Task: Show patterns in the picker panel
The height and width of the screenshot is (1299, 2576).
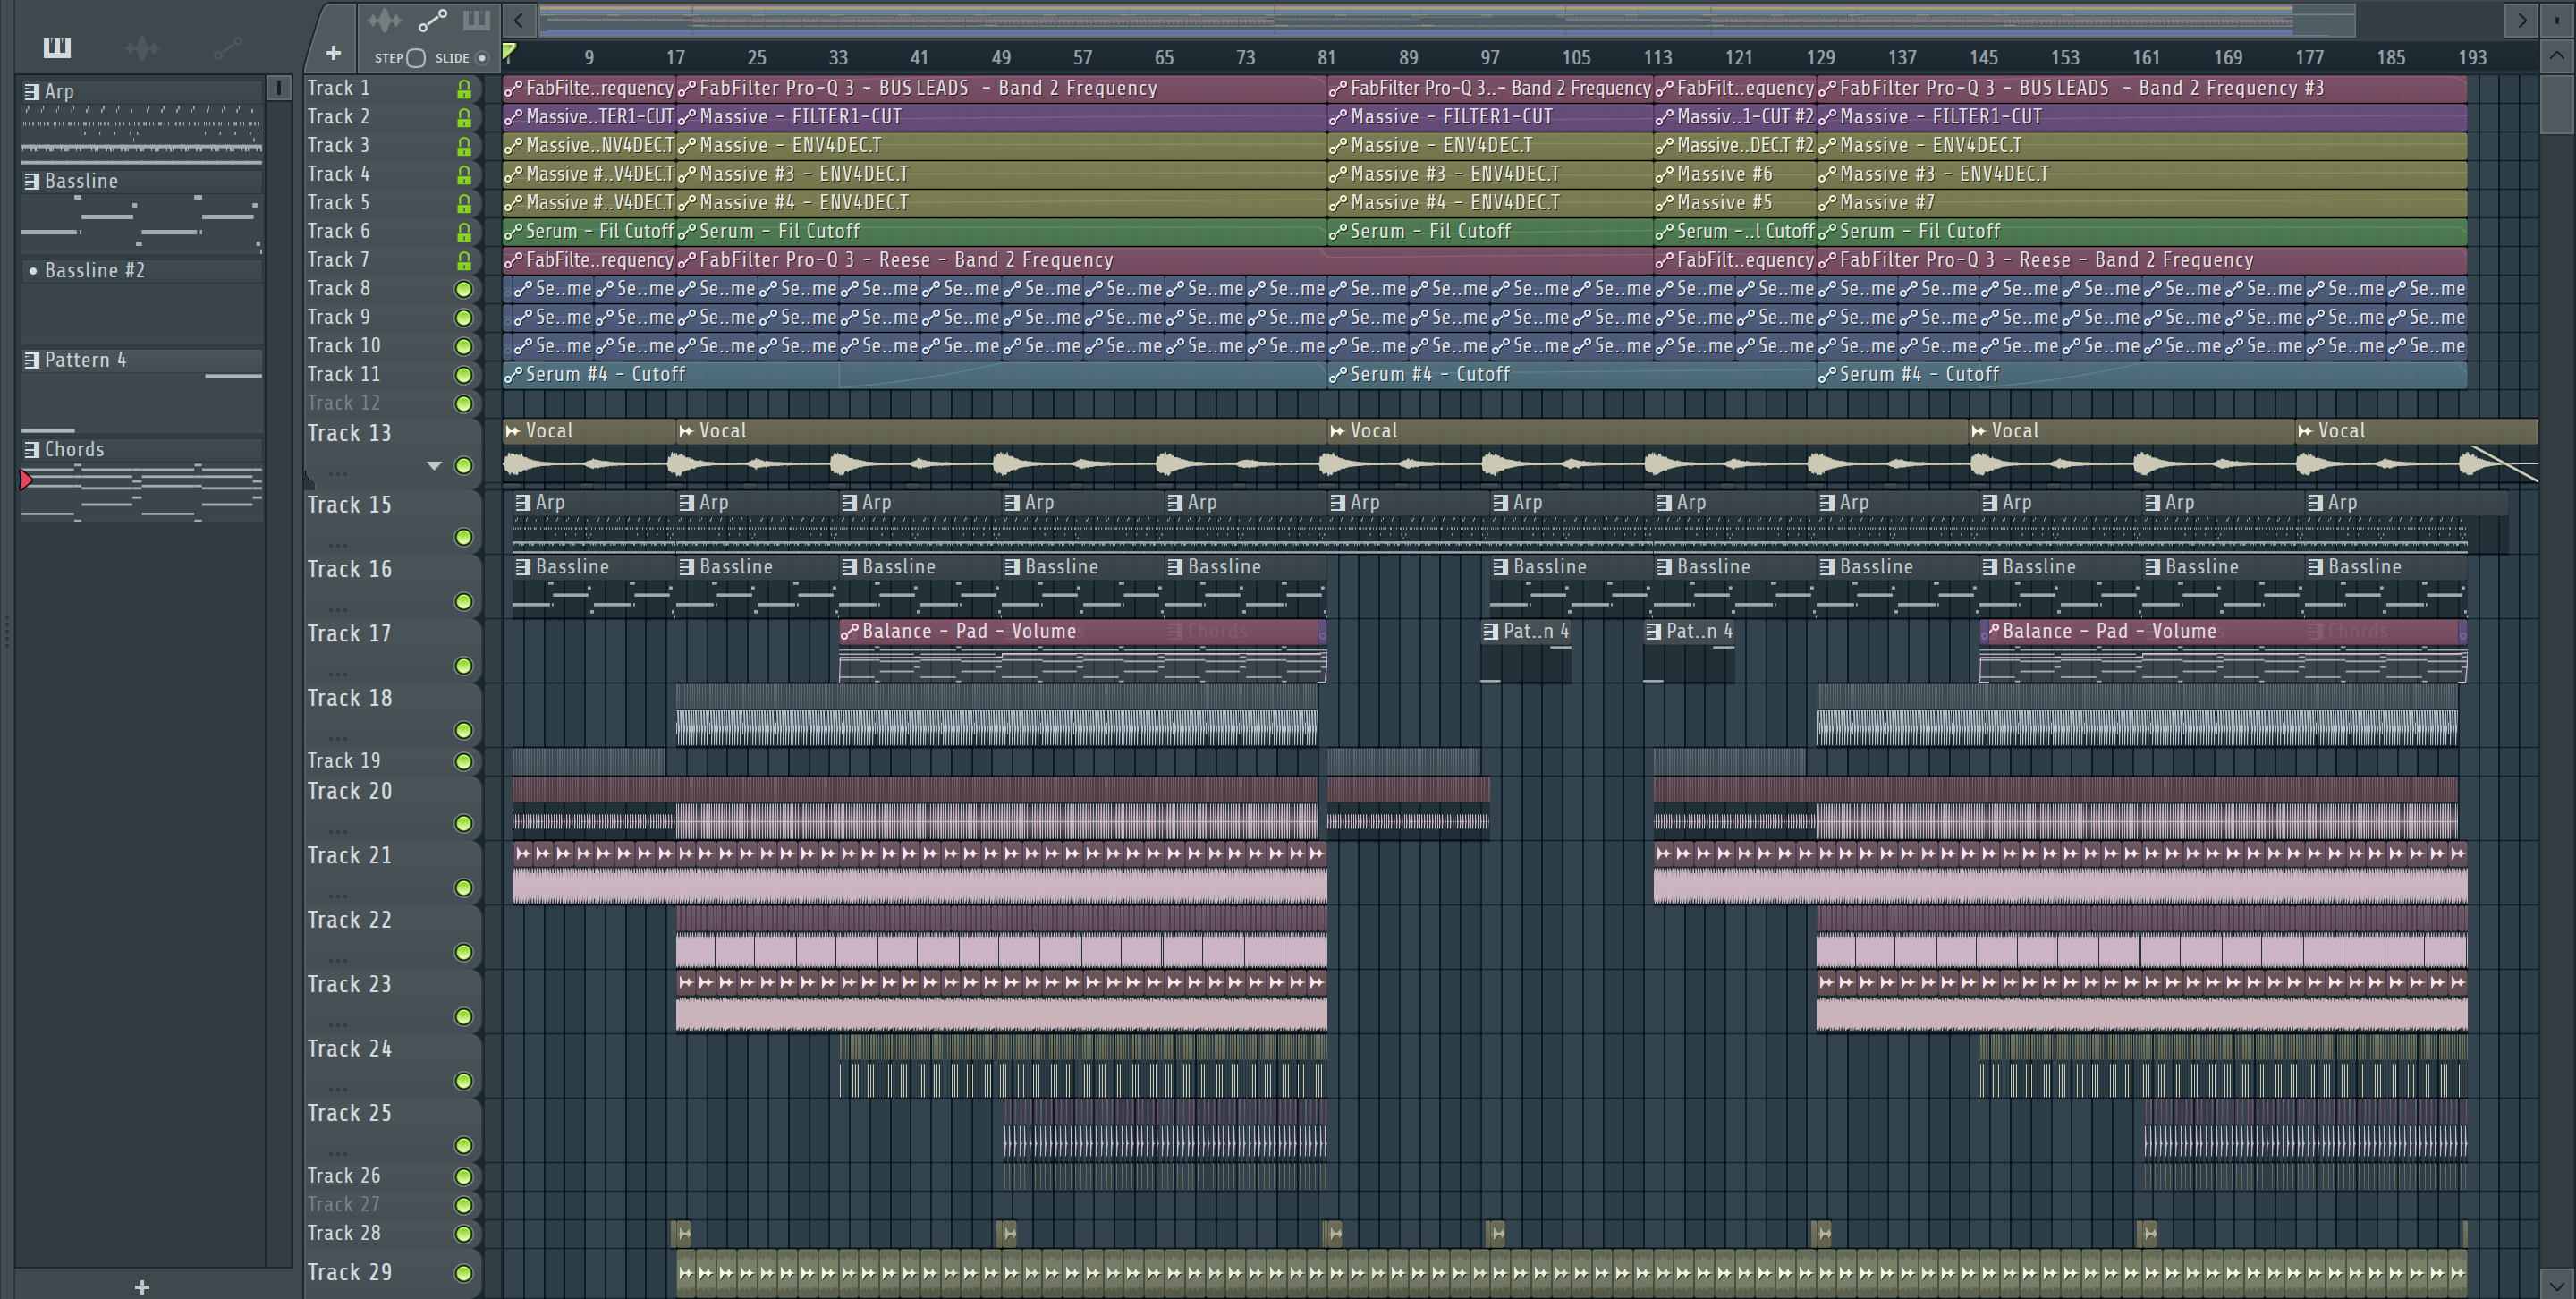Action: click(x=57, y=47)
